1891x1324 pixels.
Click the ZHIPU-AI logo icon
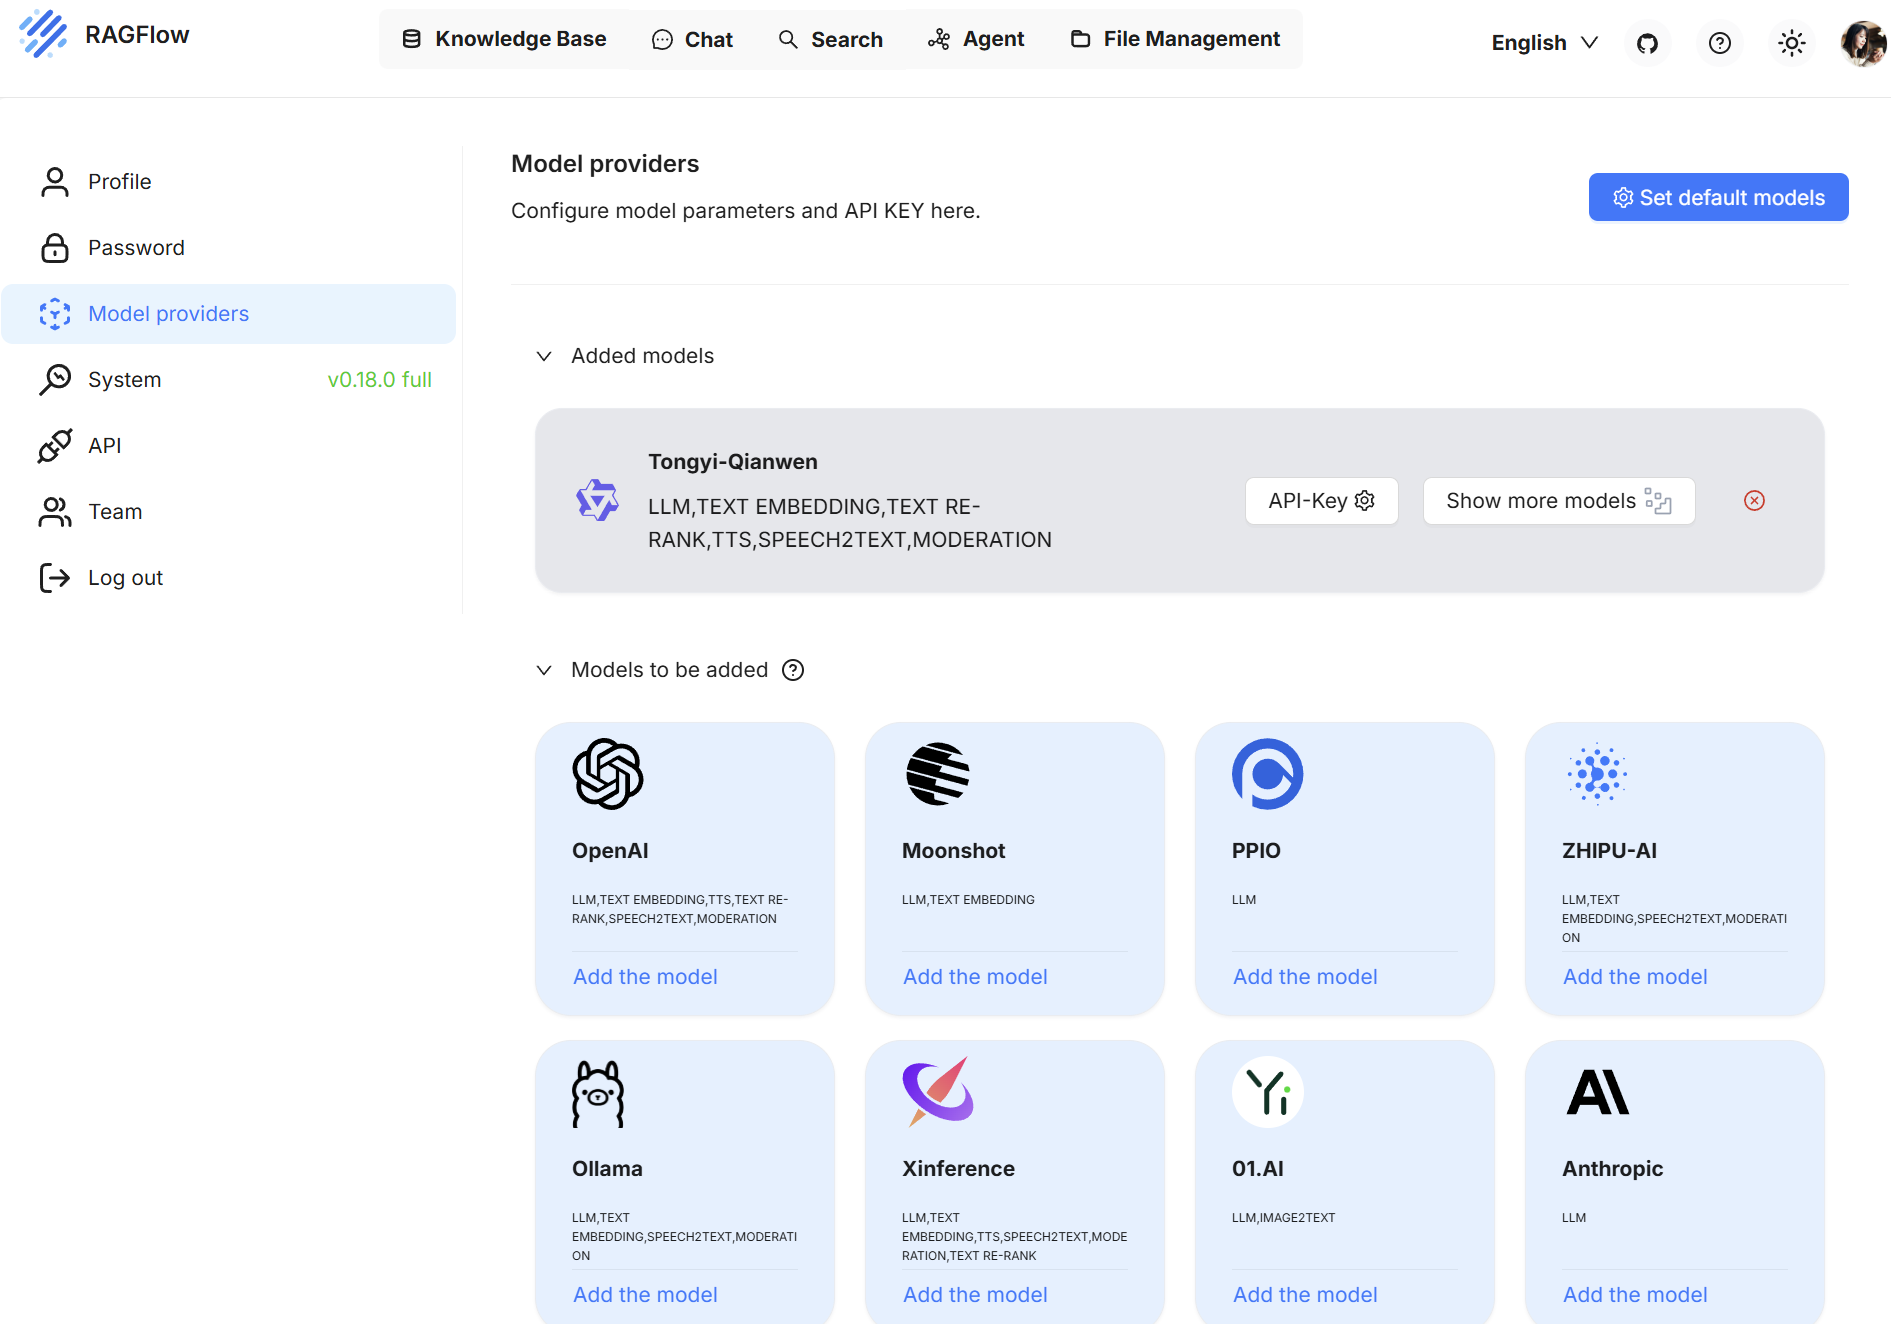click(1598, 774)
